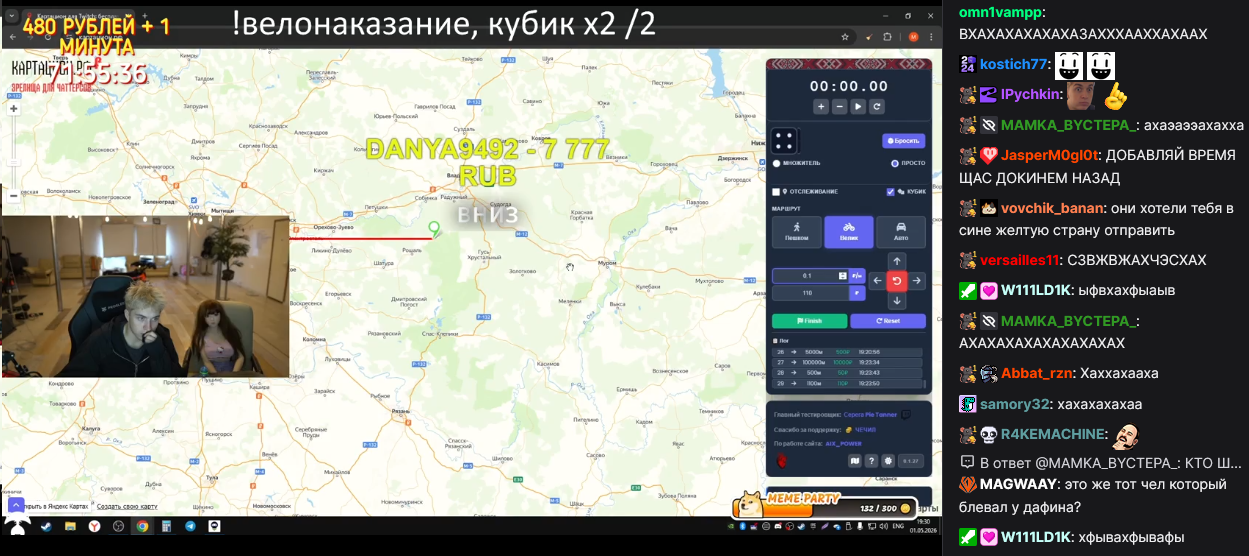Click the purple Reset button
Image resolution: width=1249 pixels, height=556 pixels.
[x=888, y=321]
